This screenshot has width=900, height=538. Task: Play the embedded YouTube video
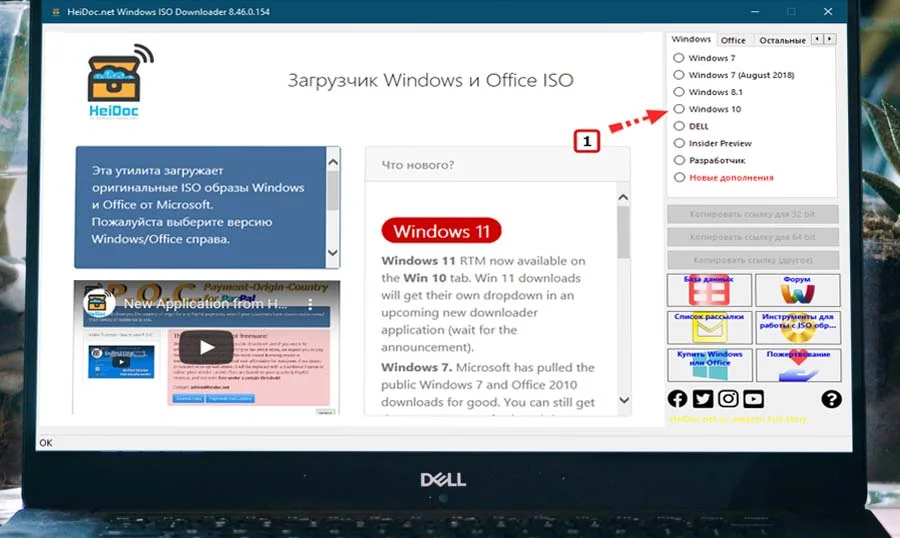pos(206,347)
